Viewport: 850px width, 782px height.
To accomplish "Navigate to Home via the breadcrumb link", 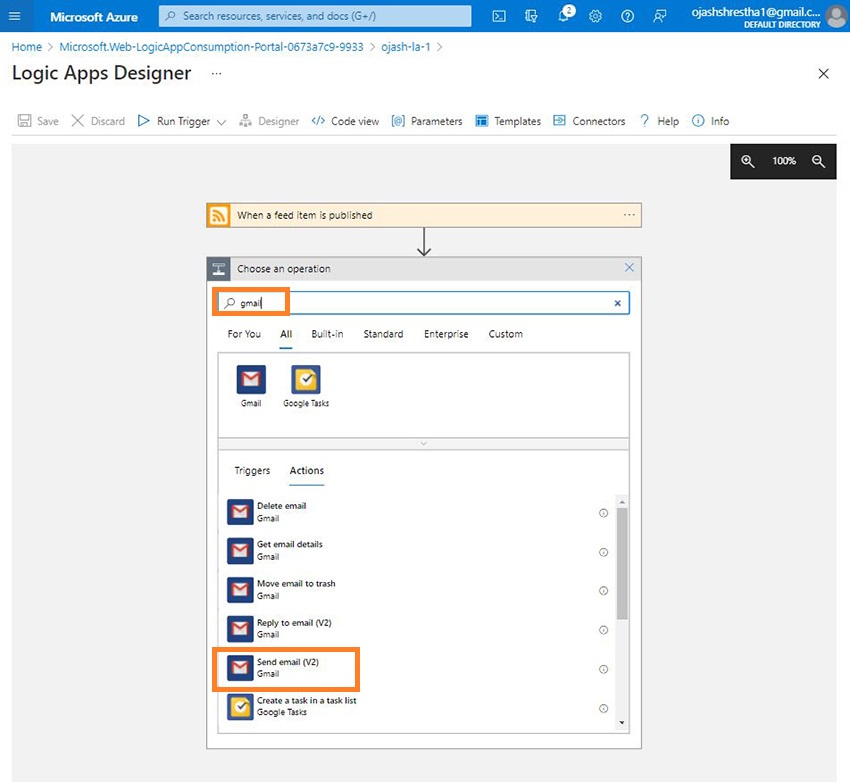I will pyautogui.click(x=26, y=46).
